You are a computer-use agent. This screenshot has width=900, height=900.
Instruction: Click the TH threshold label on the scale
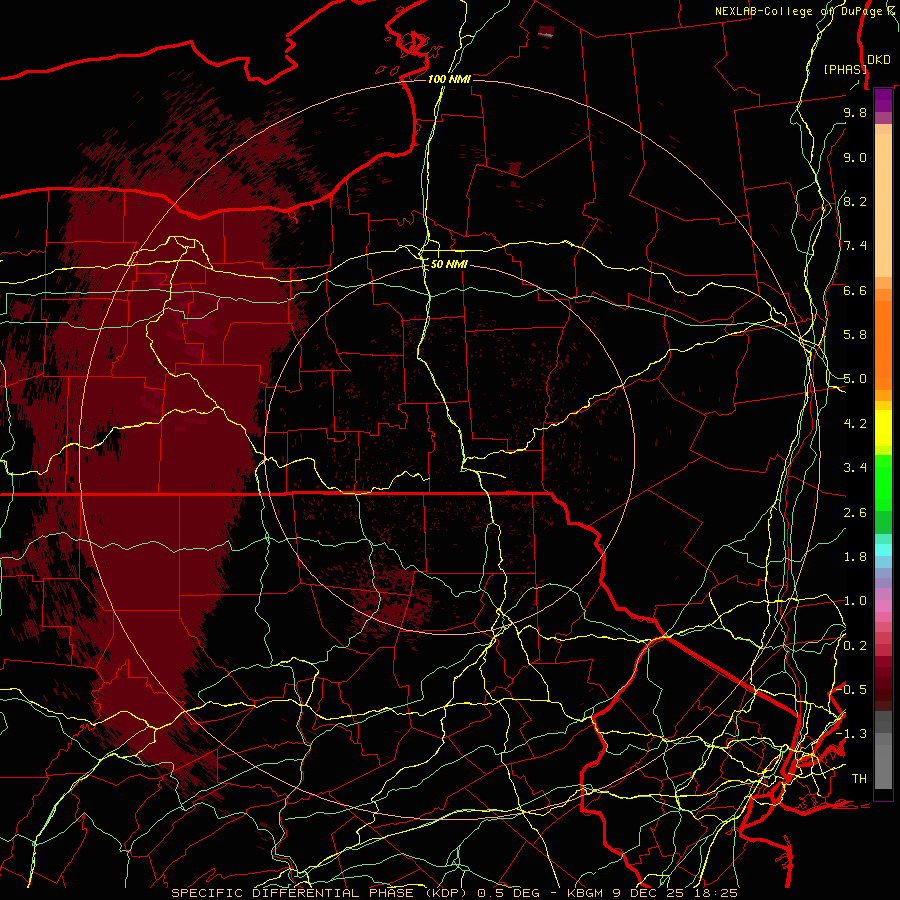click(859, 779)
